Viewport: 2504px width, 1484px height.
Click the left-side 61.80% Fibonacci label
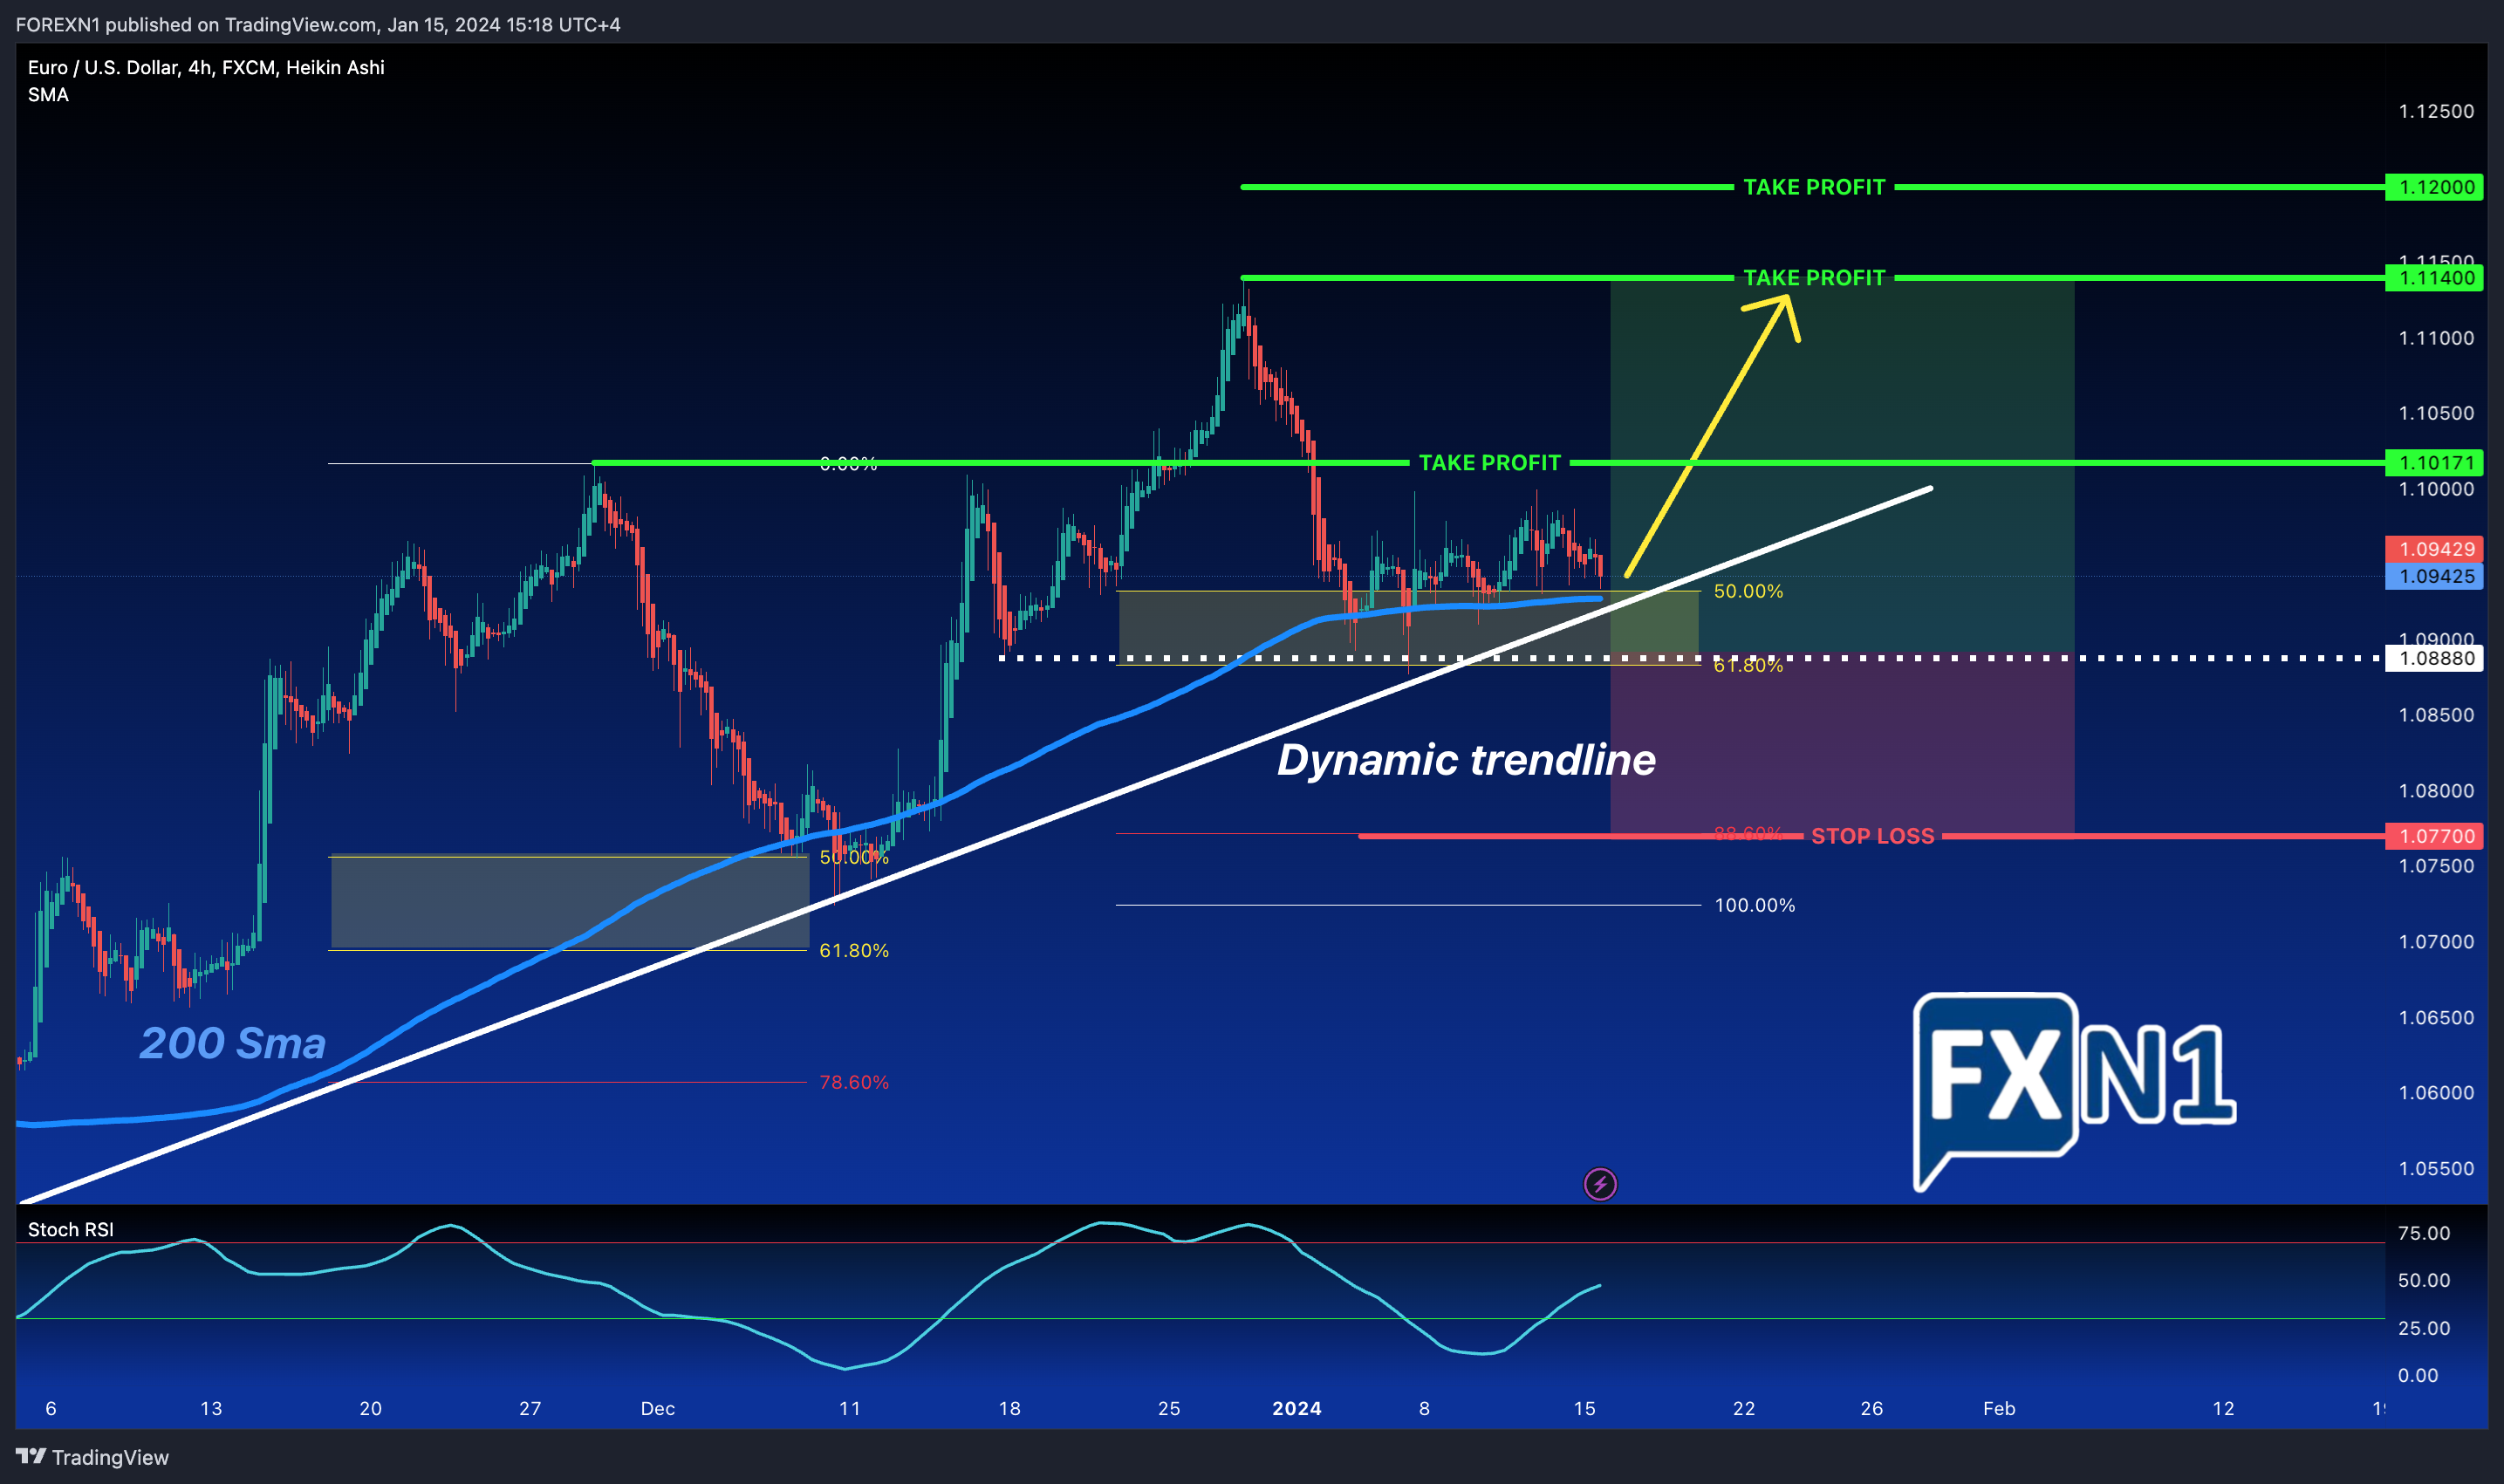pos(854,950)
